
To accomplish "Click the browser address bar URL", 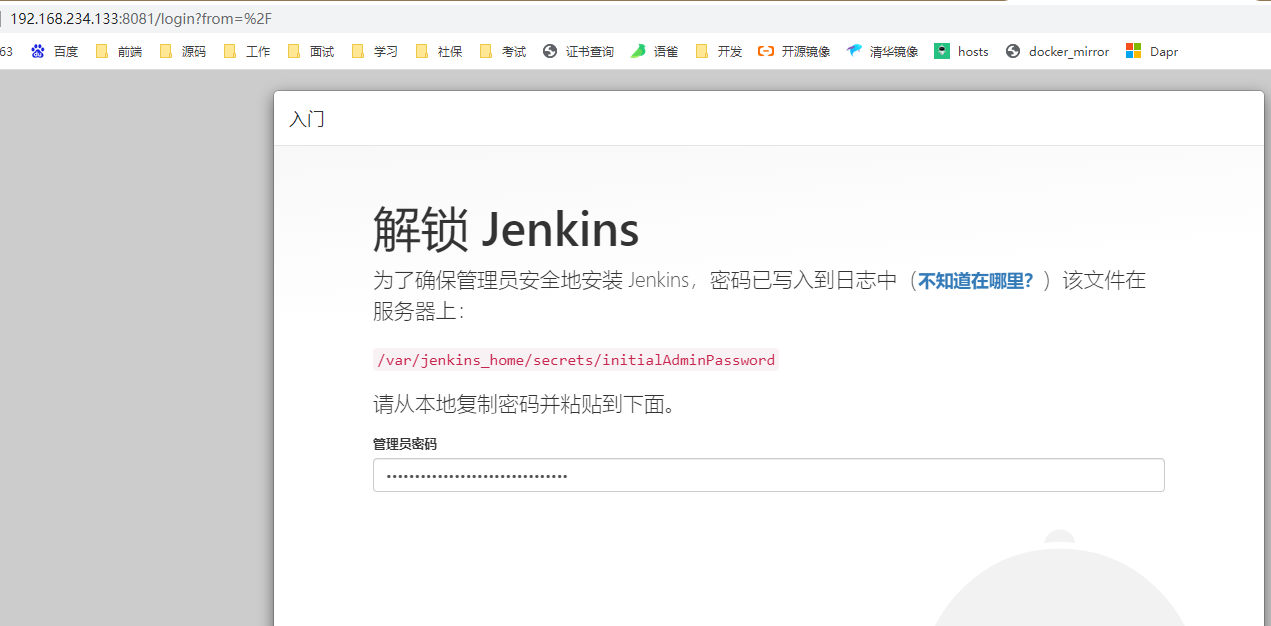I will 141,18.
